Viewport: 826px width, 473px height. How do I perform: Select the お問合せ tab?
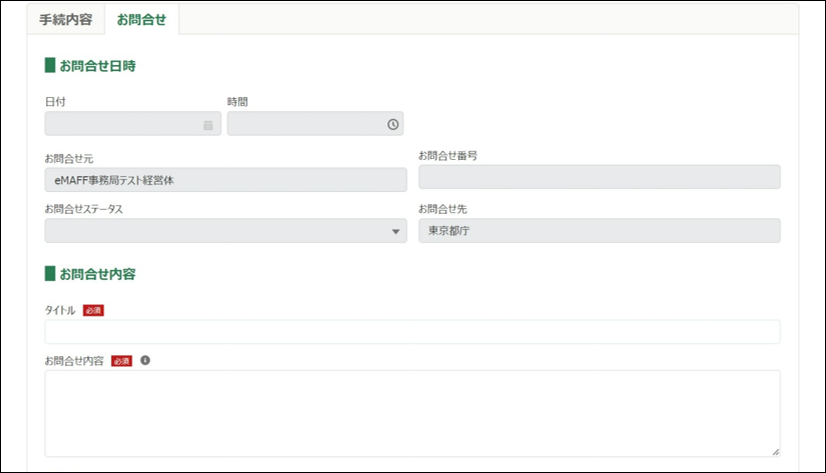141,20
